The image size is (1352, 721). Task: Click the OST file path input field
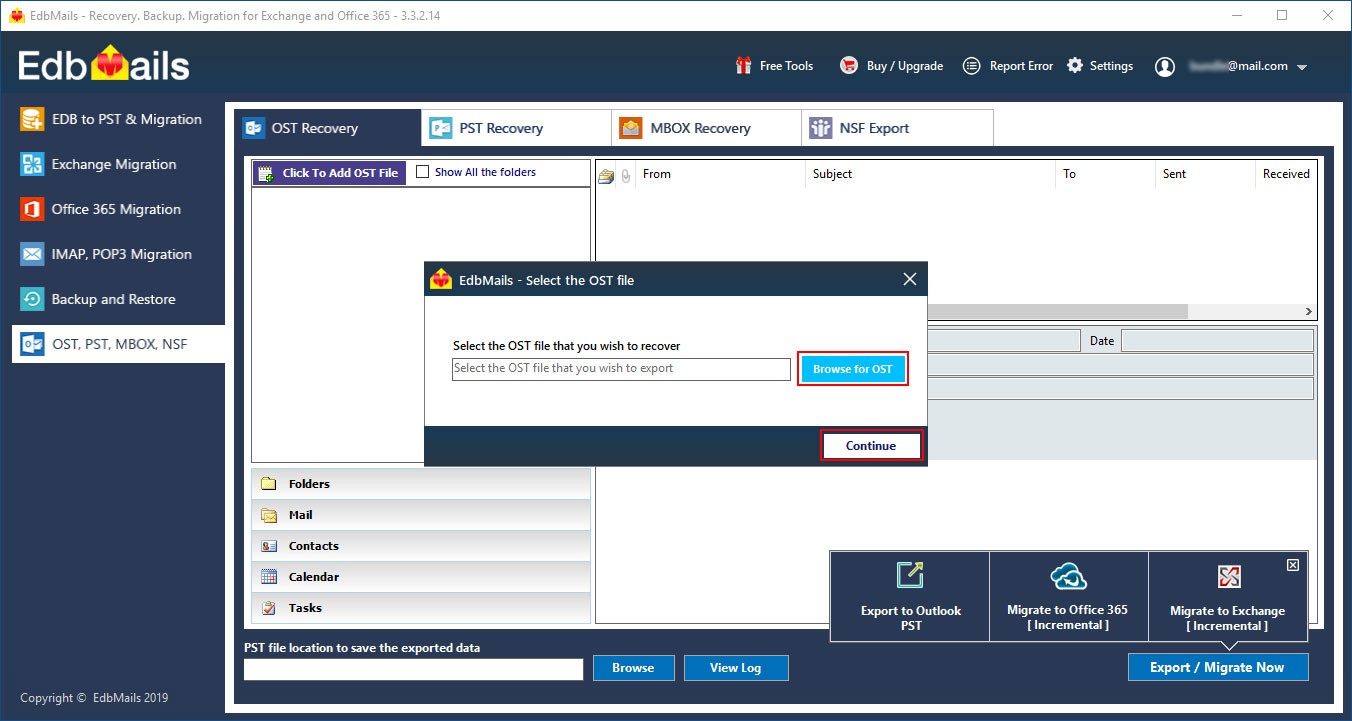point(621,369)
